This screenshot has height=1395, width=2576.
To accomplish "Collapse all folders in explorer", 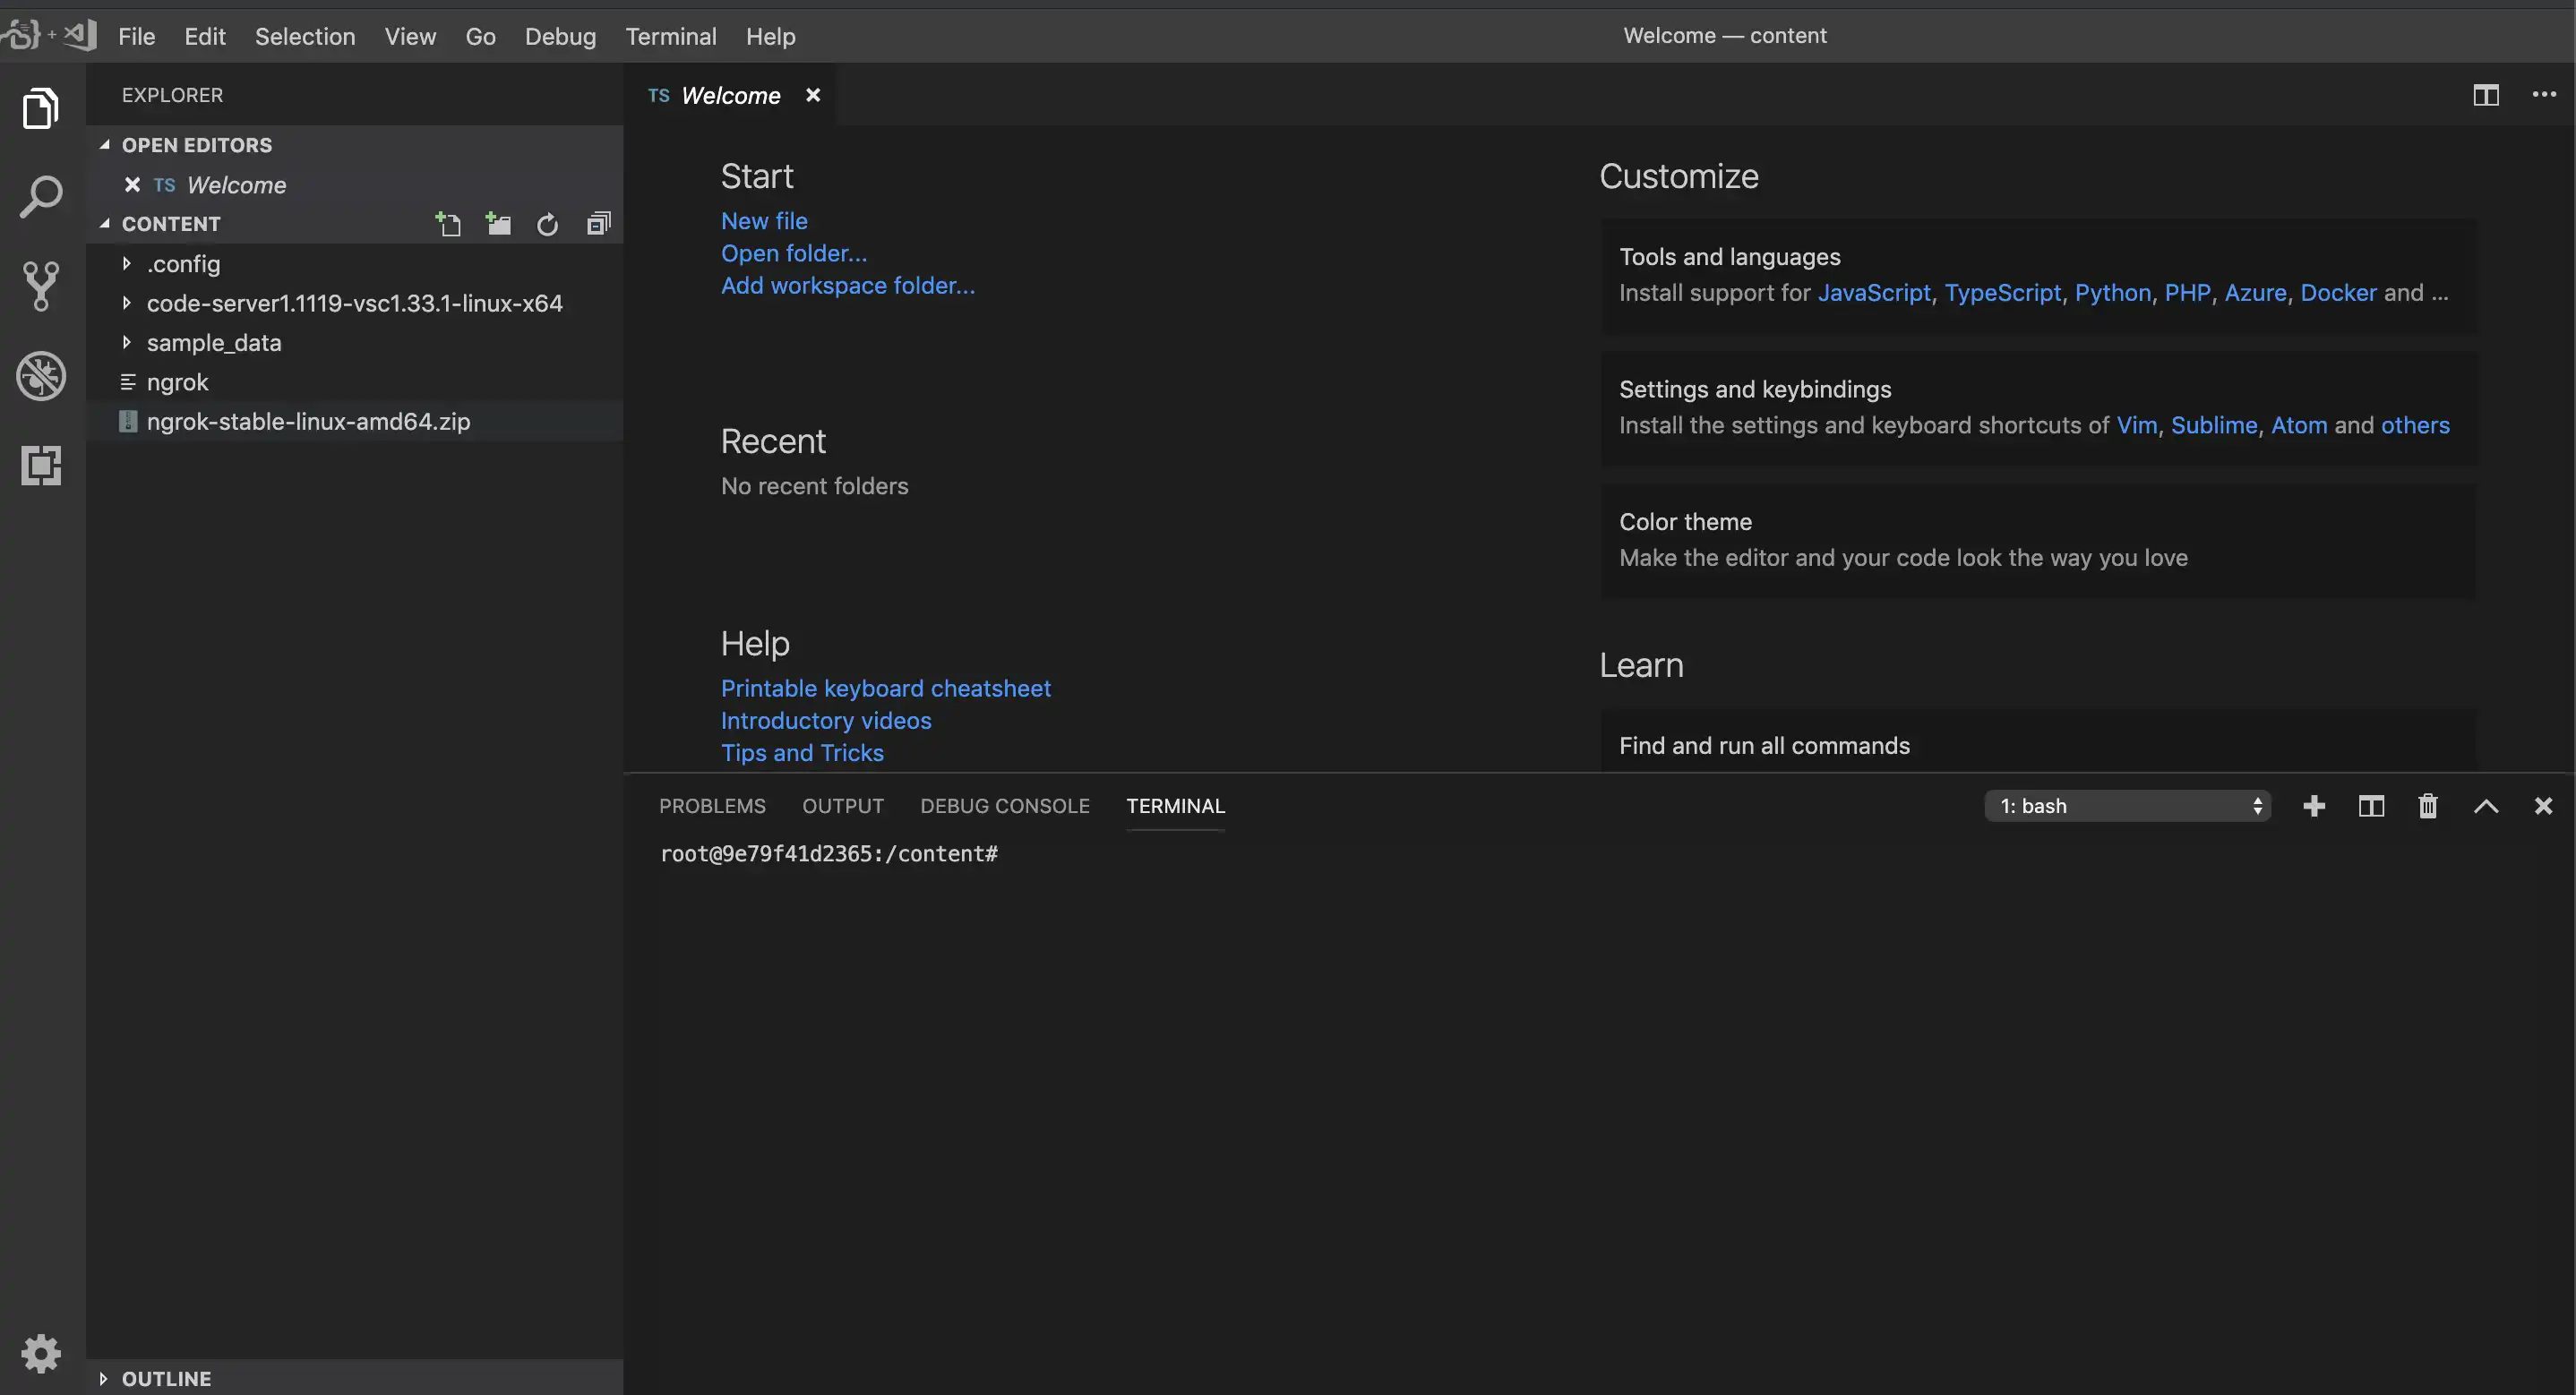I will point(598,224).
